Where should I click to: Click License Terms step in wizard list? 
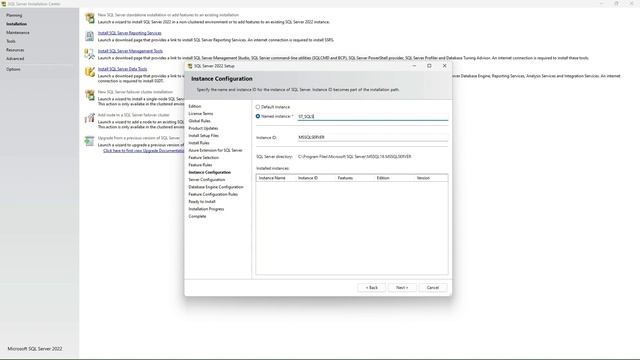pos(201,113)
